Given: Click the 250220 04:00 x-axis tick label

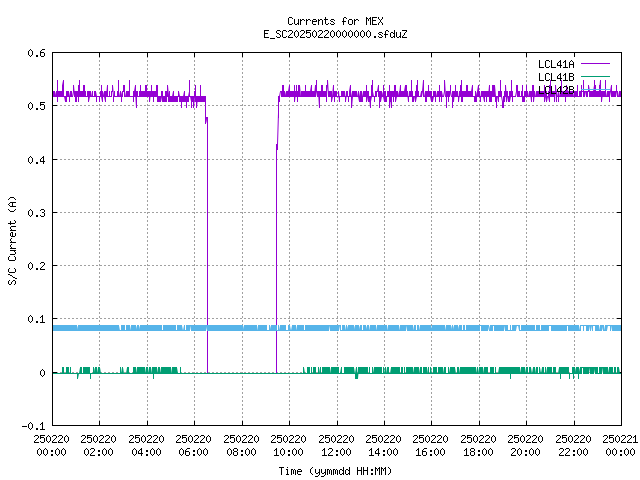Looking at the screenshot, I should click(x=146, y=445).
